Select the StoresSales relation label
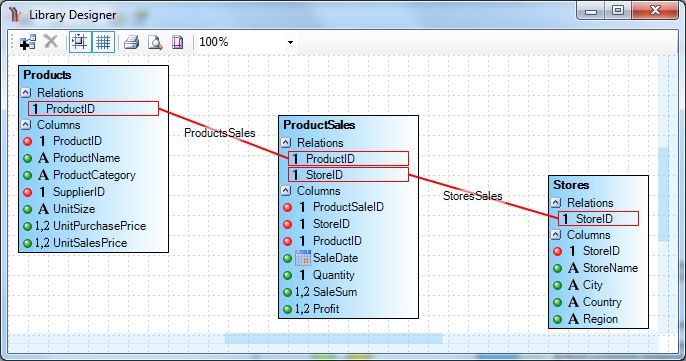Viewport: 686px width, 361px height. [x=472, y=196]
